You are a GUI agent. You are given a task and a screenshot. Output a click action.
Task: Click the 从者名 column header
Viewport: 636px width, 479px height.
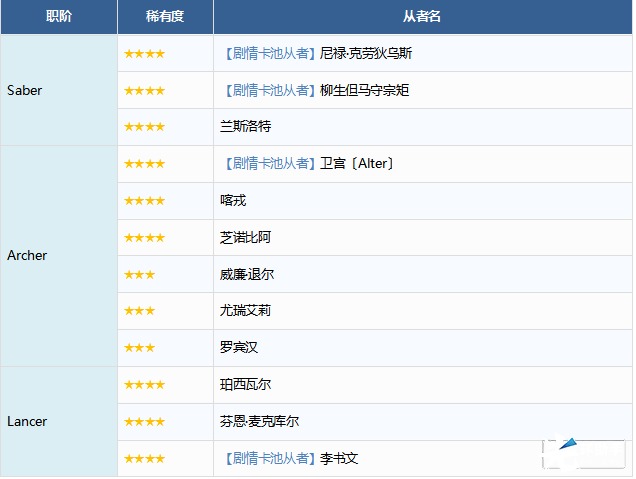[423, 17]
